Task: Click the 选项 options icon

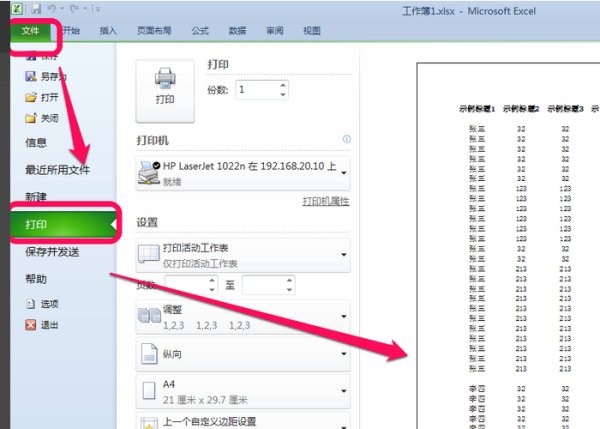Action: pyautogui.click(x=31, y=304)
